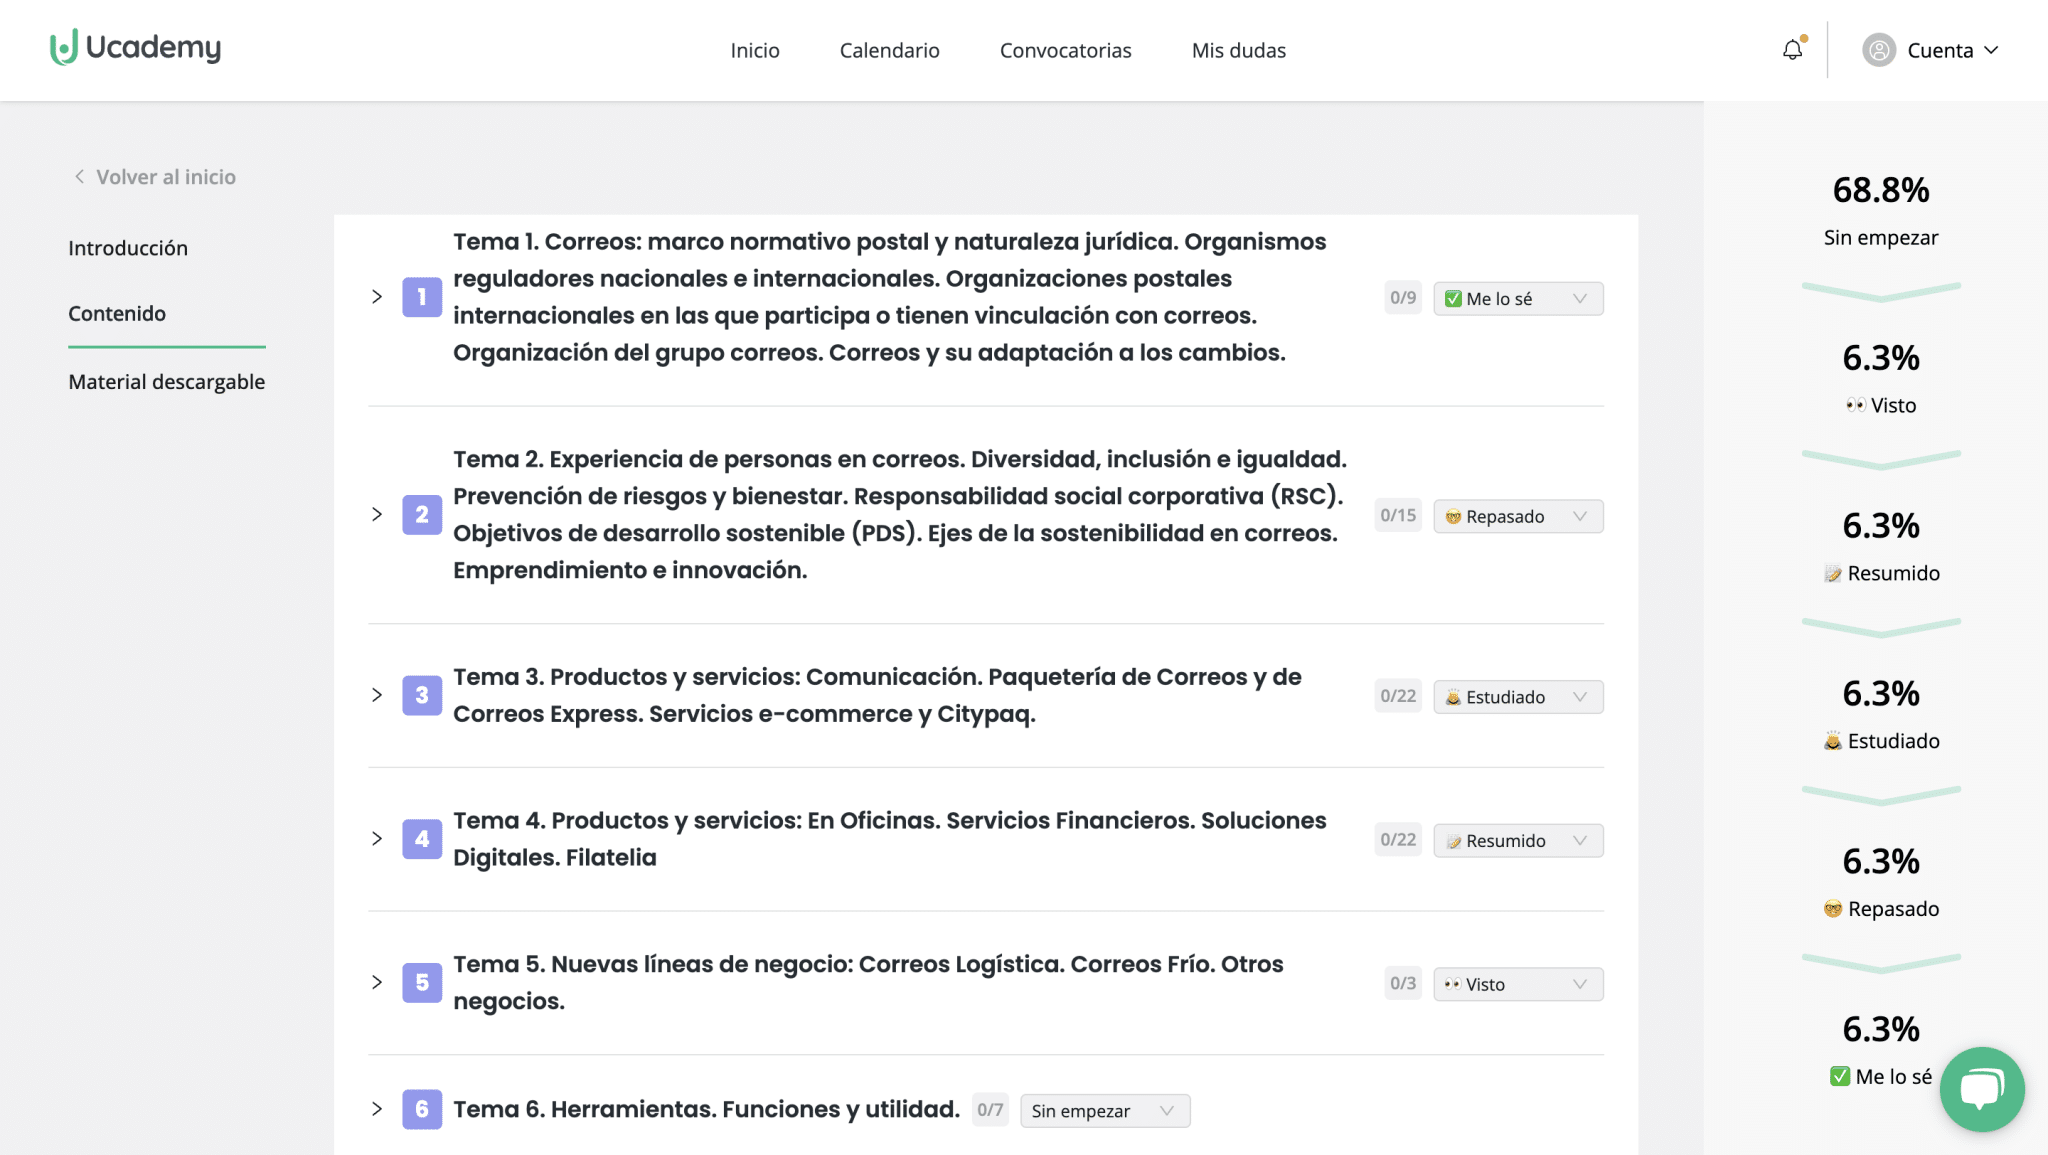This screenshot has height=1155, width=2048.
Task: Expand Tema 4 with its chevron
Action: coord(377,839)
